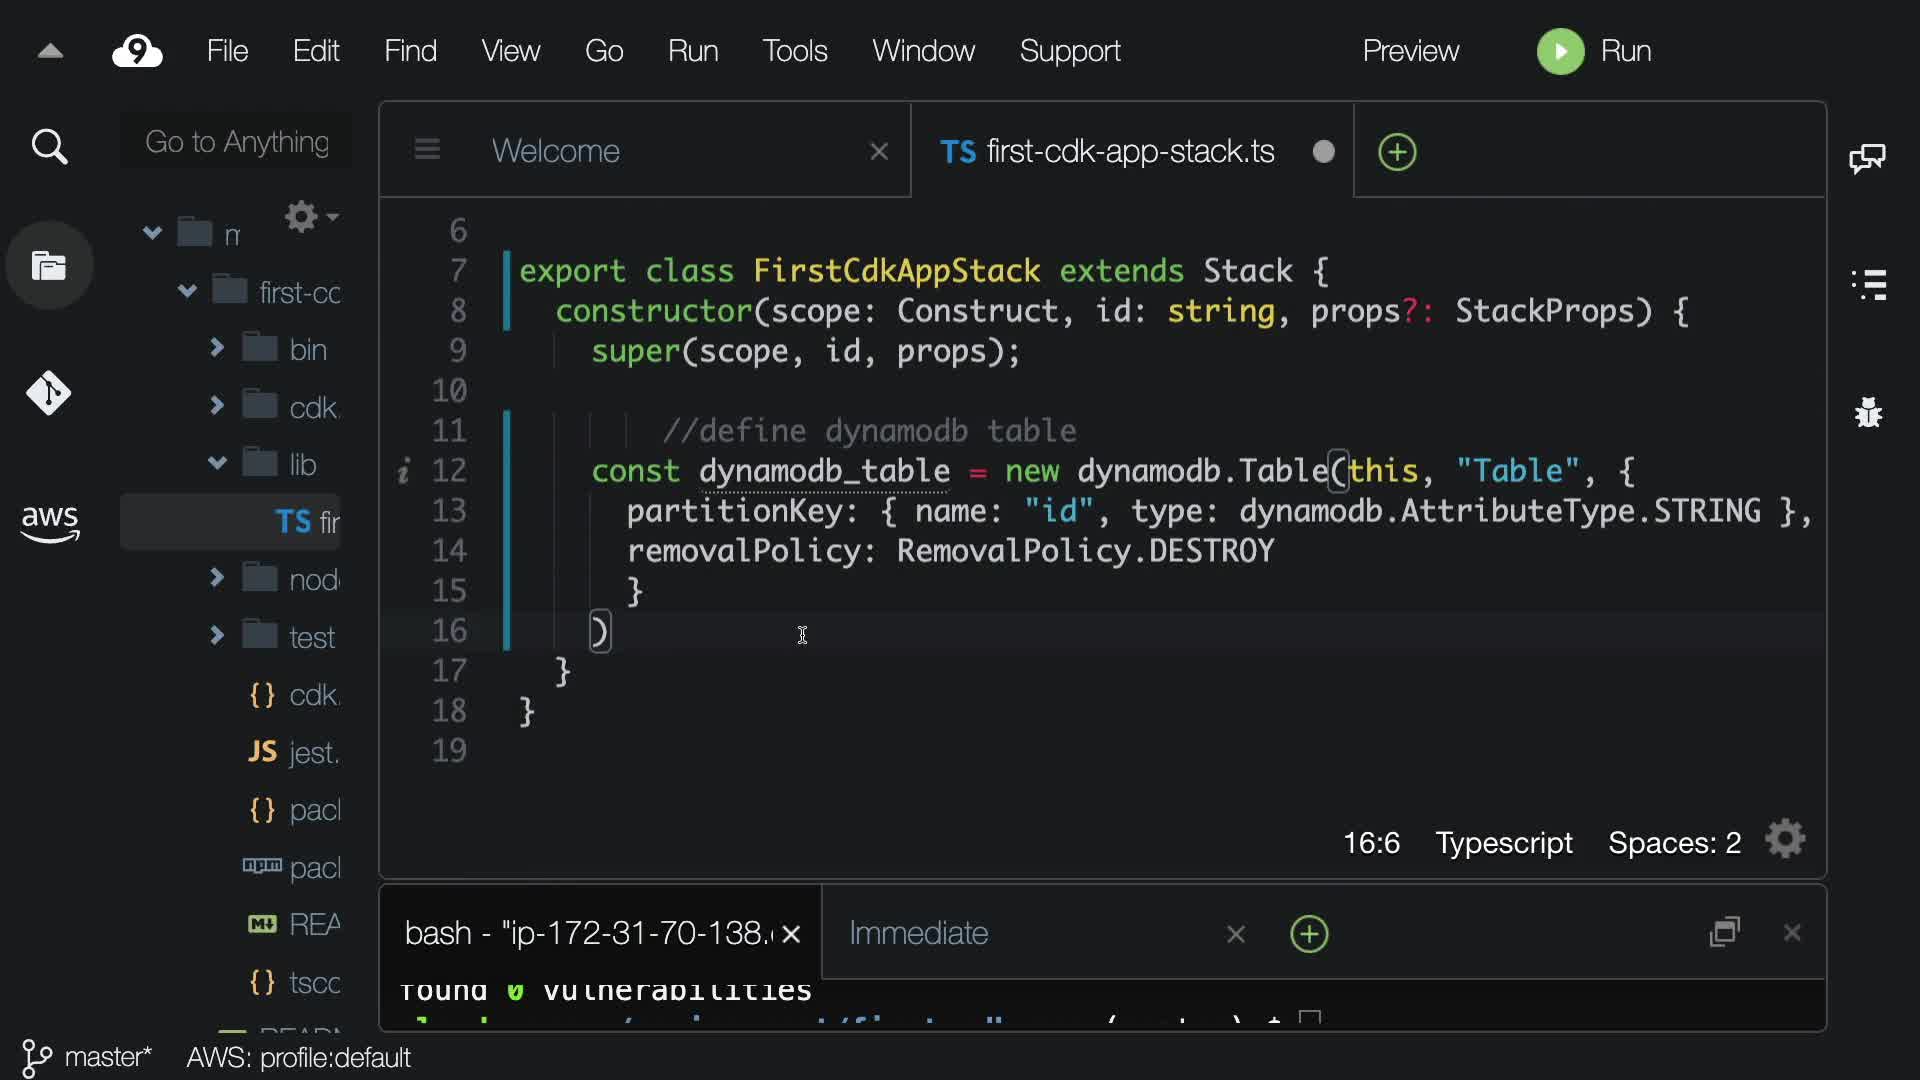
Task: Click the Go to Anything field
Action: click(x=237, y=142)
